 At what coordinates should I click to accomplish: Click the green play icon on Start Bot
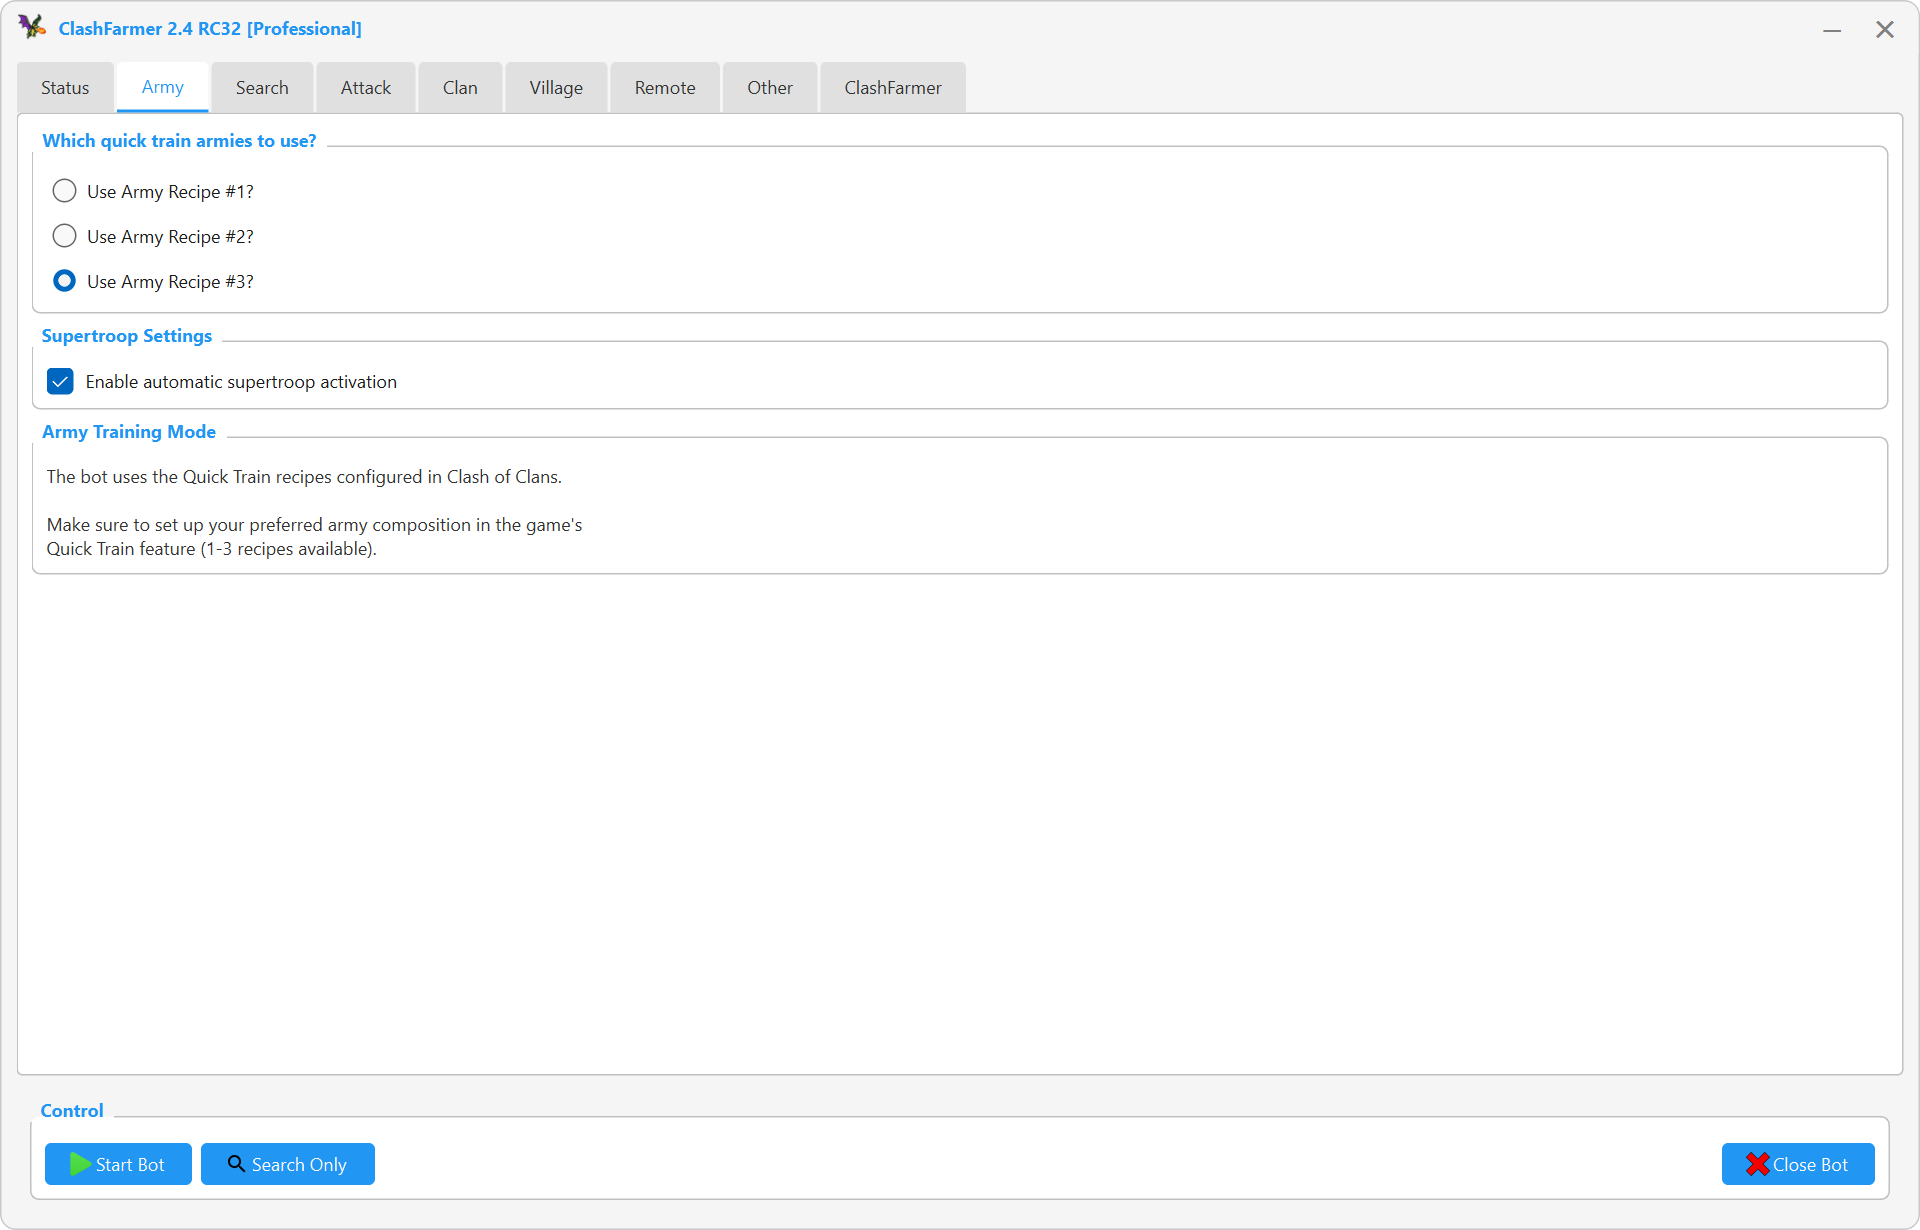point(80,1164)
